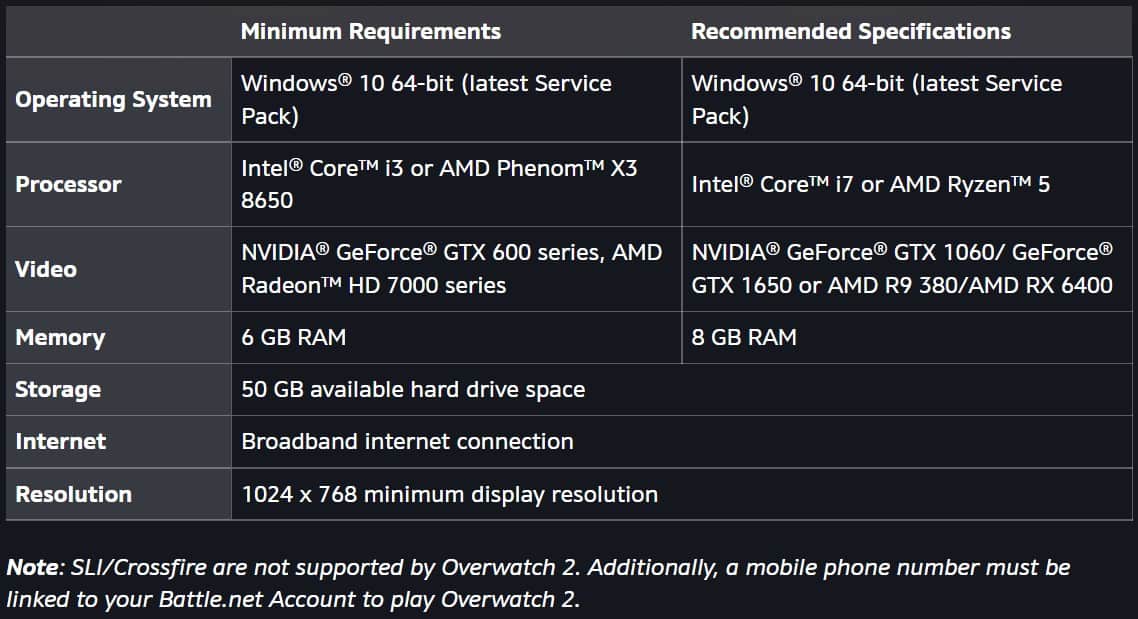Click the minimum Windows 10 64-bit cell

tap(426, 99)
